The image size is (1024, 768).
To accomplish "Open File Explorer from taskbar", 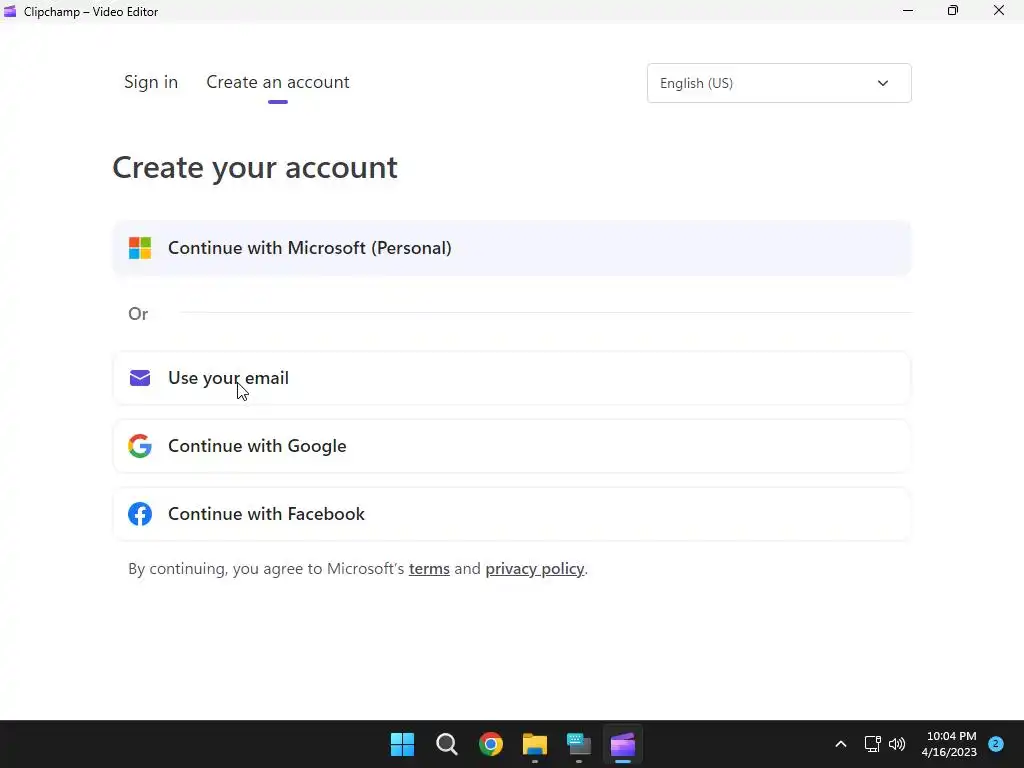I will [535, 744].
